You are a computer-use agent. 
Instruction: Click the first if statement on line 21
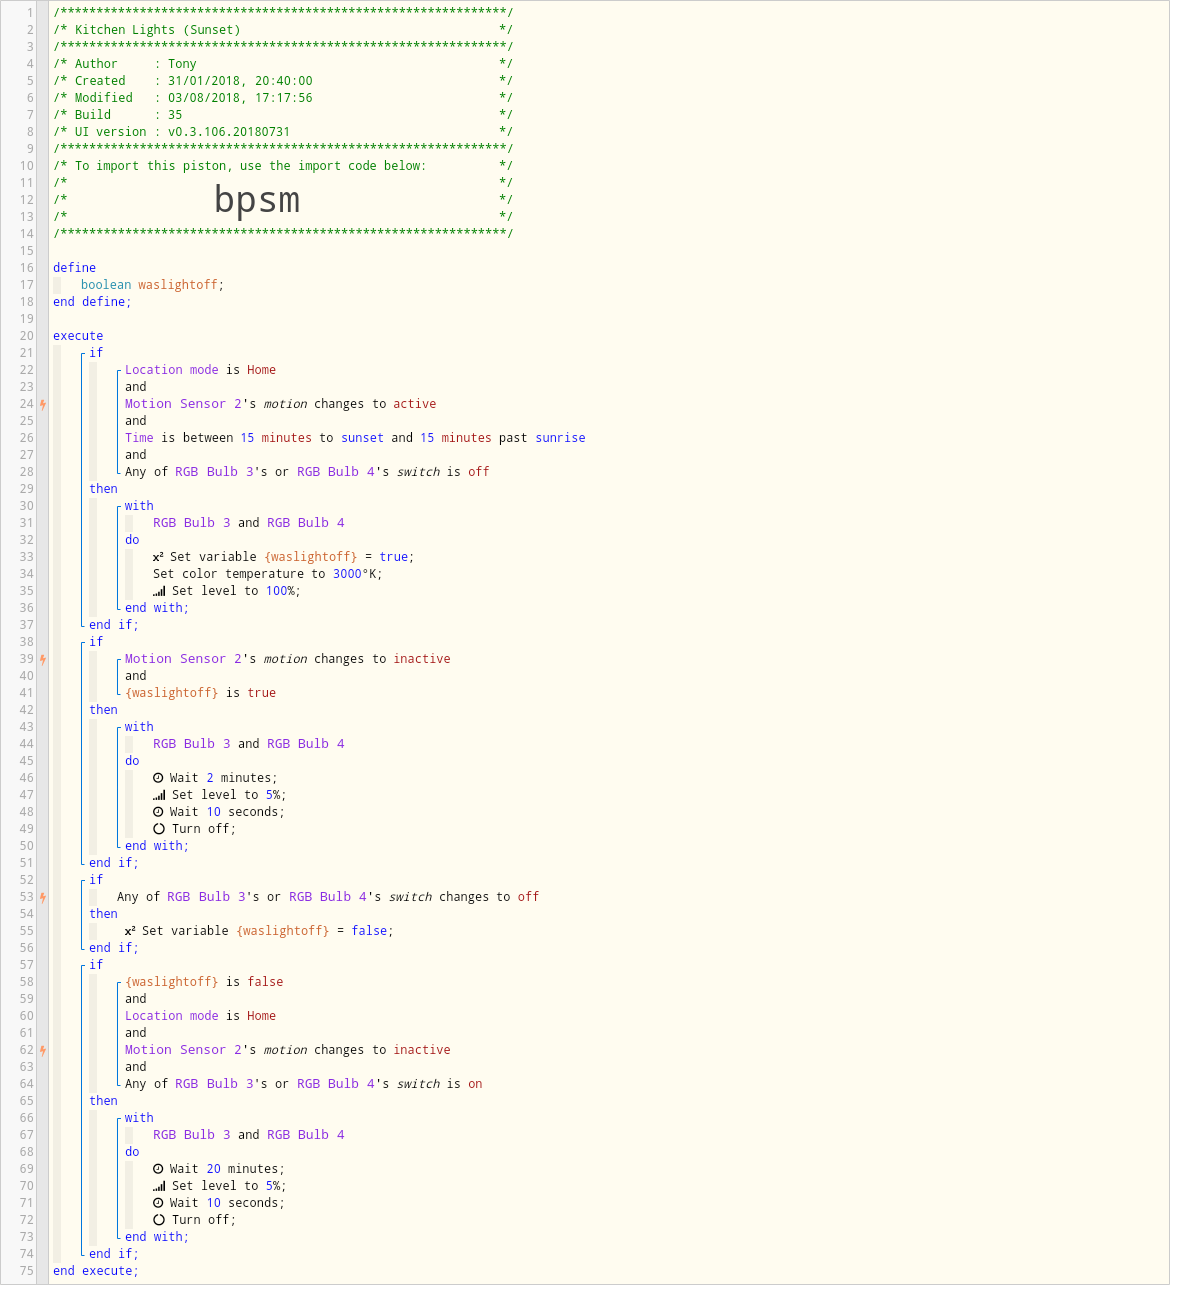(x=96, y=353)
